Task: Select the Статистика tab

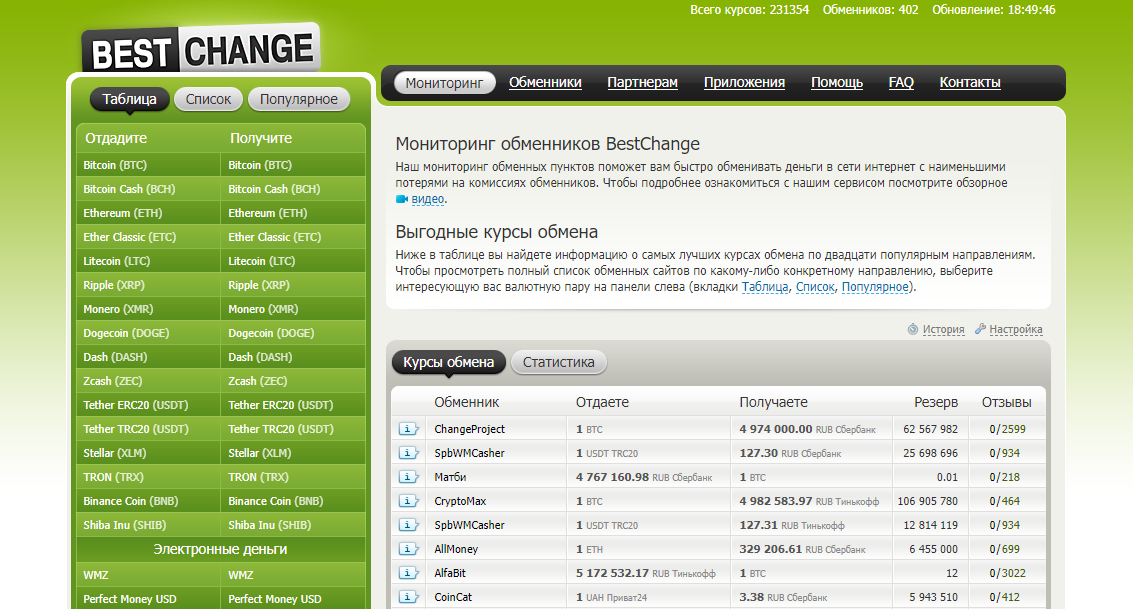Action: [559, 362]
